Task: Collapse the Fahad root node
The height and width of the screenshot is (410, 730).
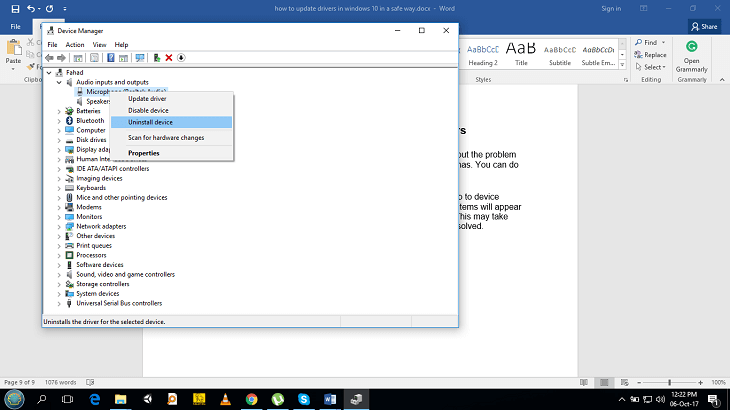Action: (49, 73)
